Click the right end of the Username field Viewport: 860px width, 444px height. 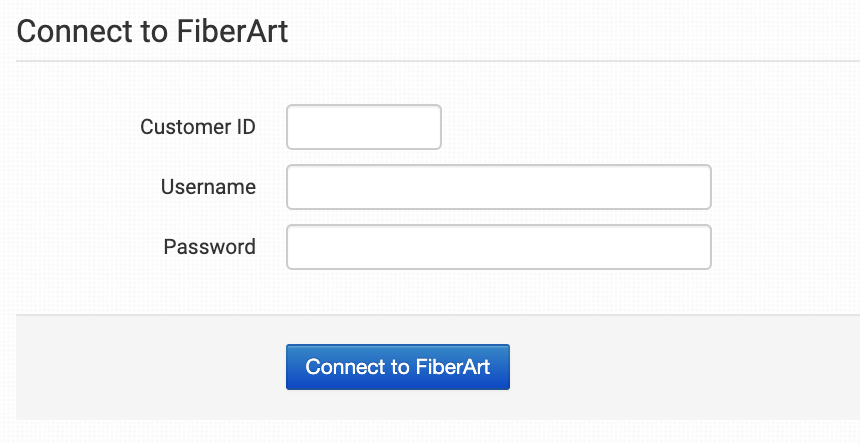click(695, 187)
